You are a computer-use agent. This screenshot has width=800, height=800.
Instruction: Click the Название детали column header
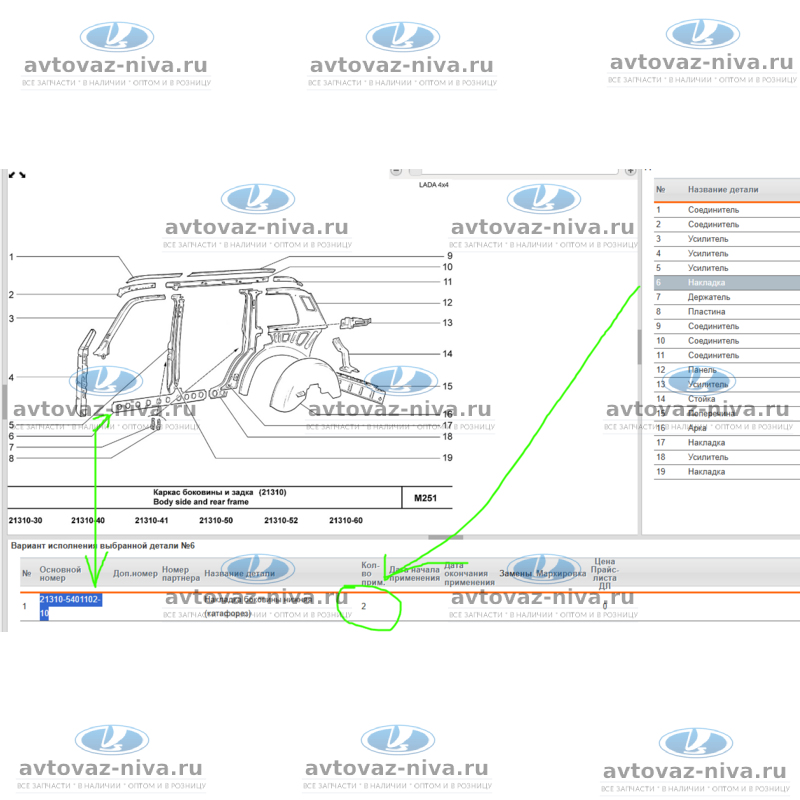(x=723, y=190)
